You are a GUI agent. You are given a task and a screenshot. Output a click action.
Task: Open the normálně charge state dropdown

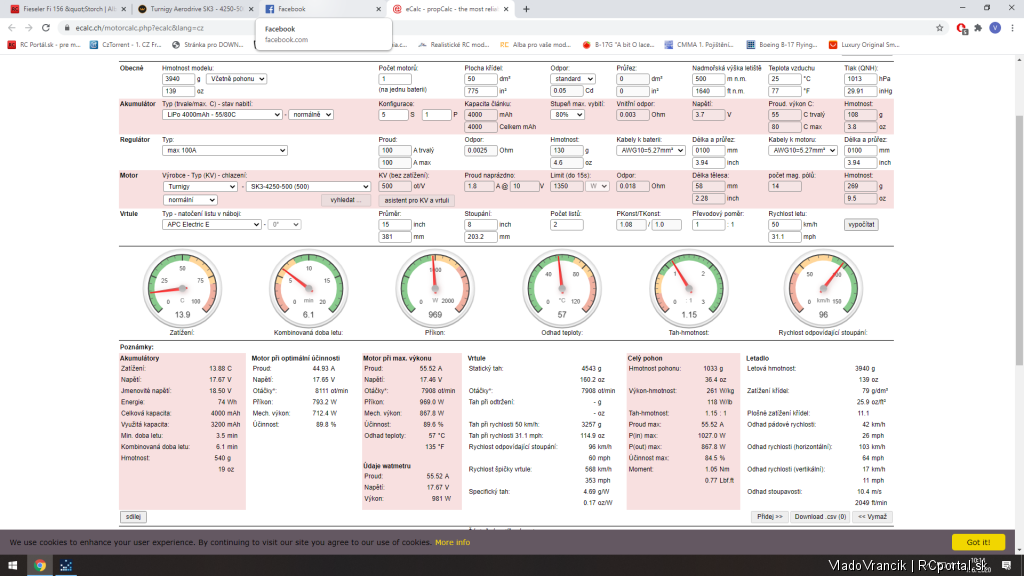click(x=311, y=115)
